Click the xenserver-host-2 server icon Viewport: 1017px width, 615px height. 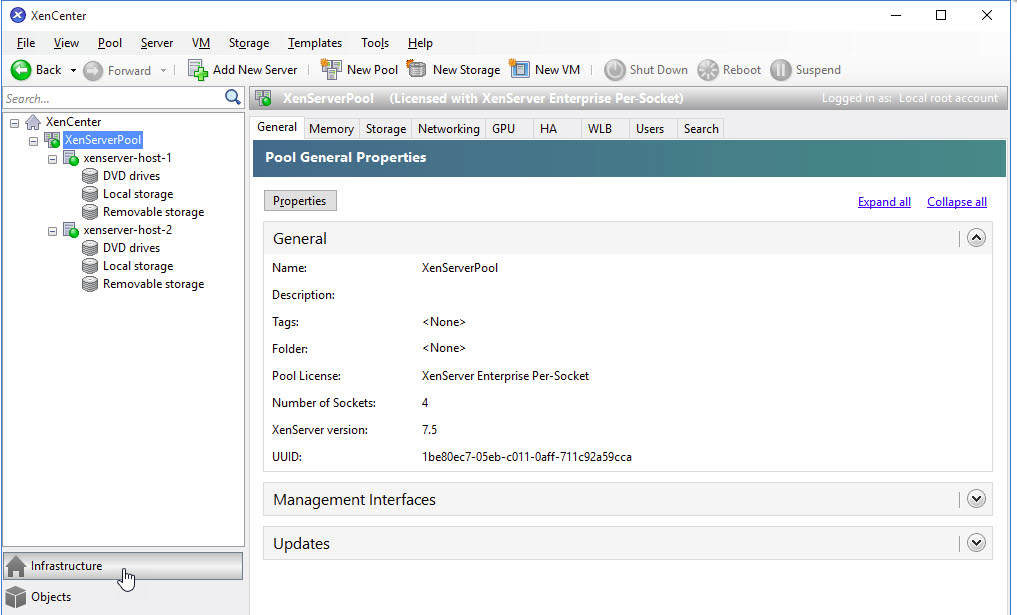(x=71, y=230)
